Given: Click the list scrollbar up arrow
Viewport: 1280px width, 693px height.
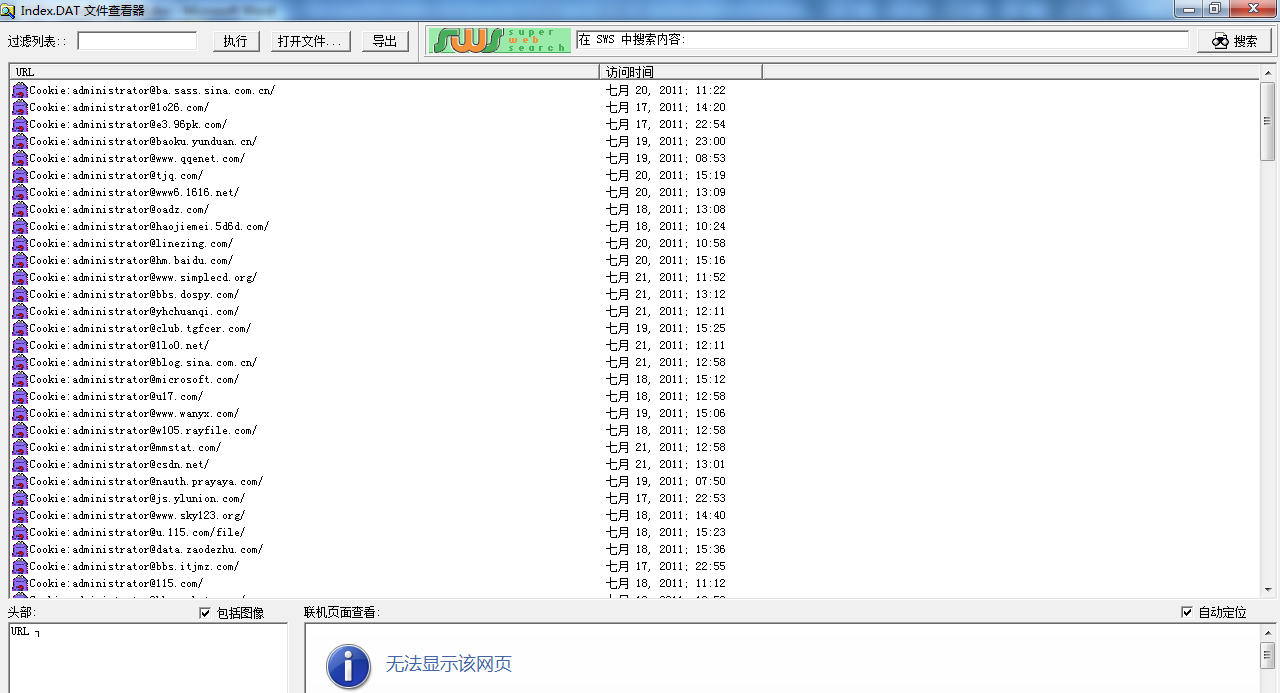Looking at the screenshot, I should tap(1268, 73).
